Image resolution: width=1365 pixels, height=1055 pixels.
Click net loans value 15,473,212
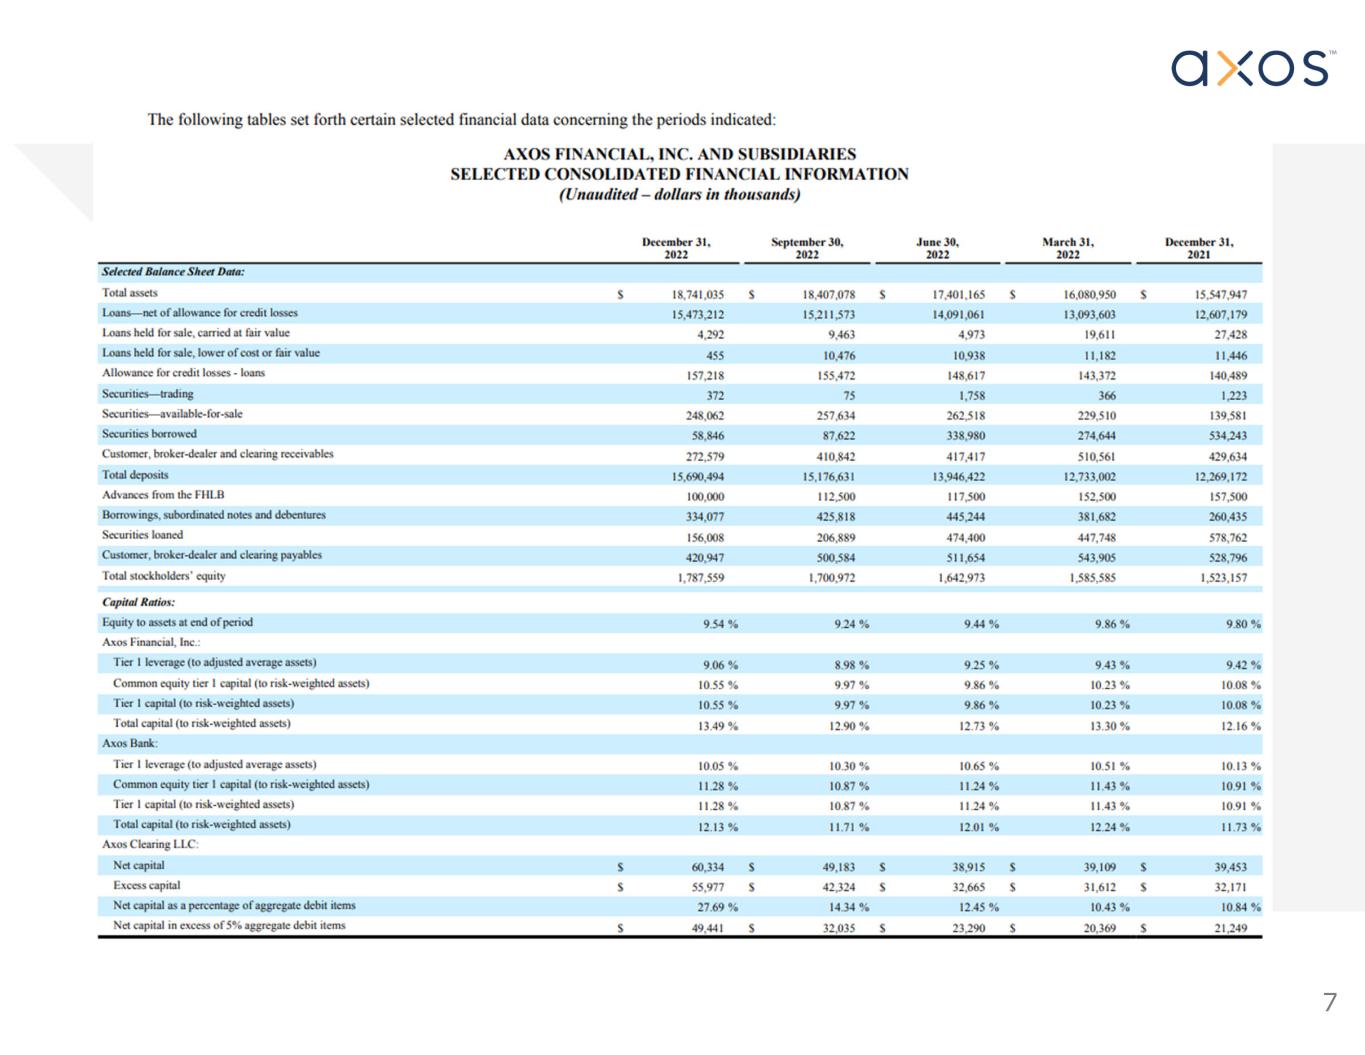[697, 315]
